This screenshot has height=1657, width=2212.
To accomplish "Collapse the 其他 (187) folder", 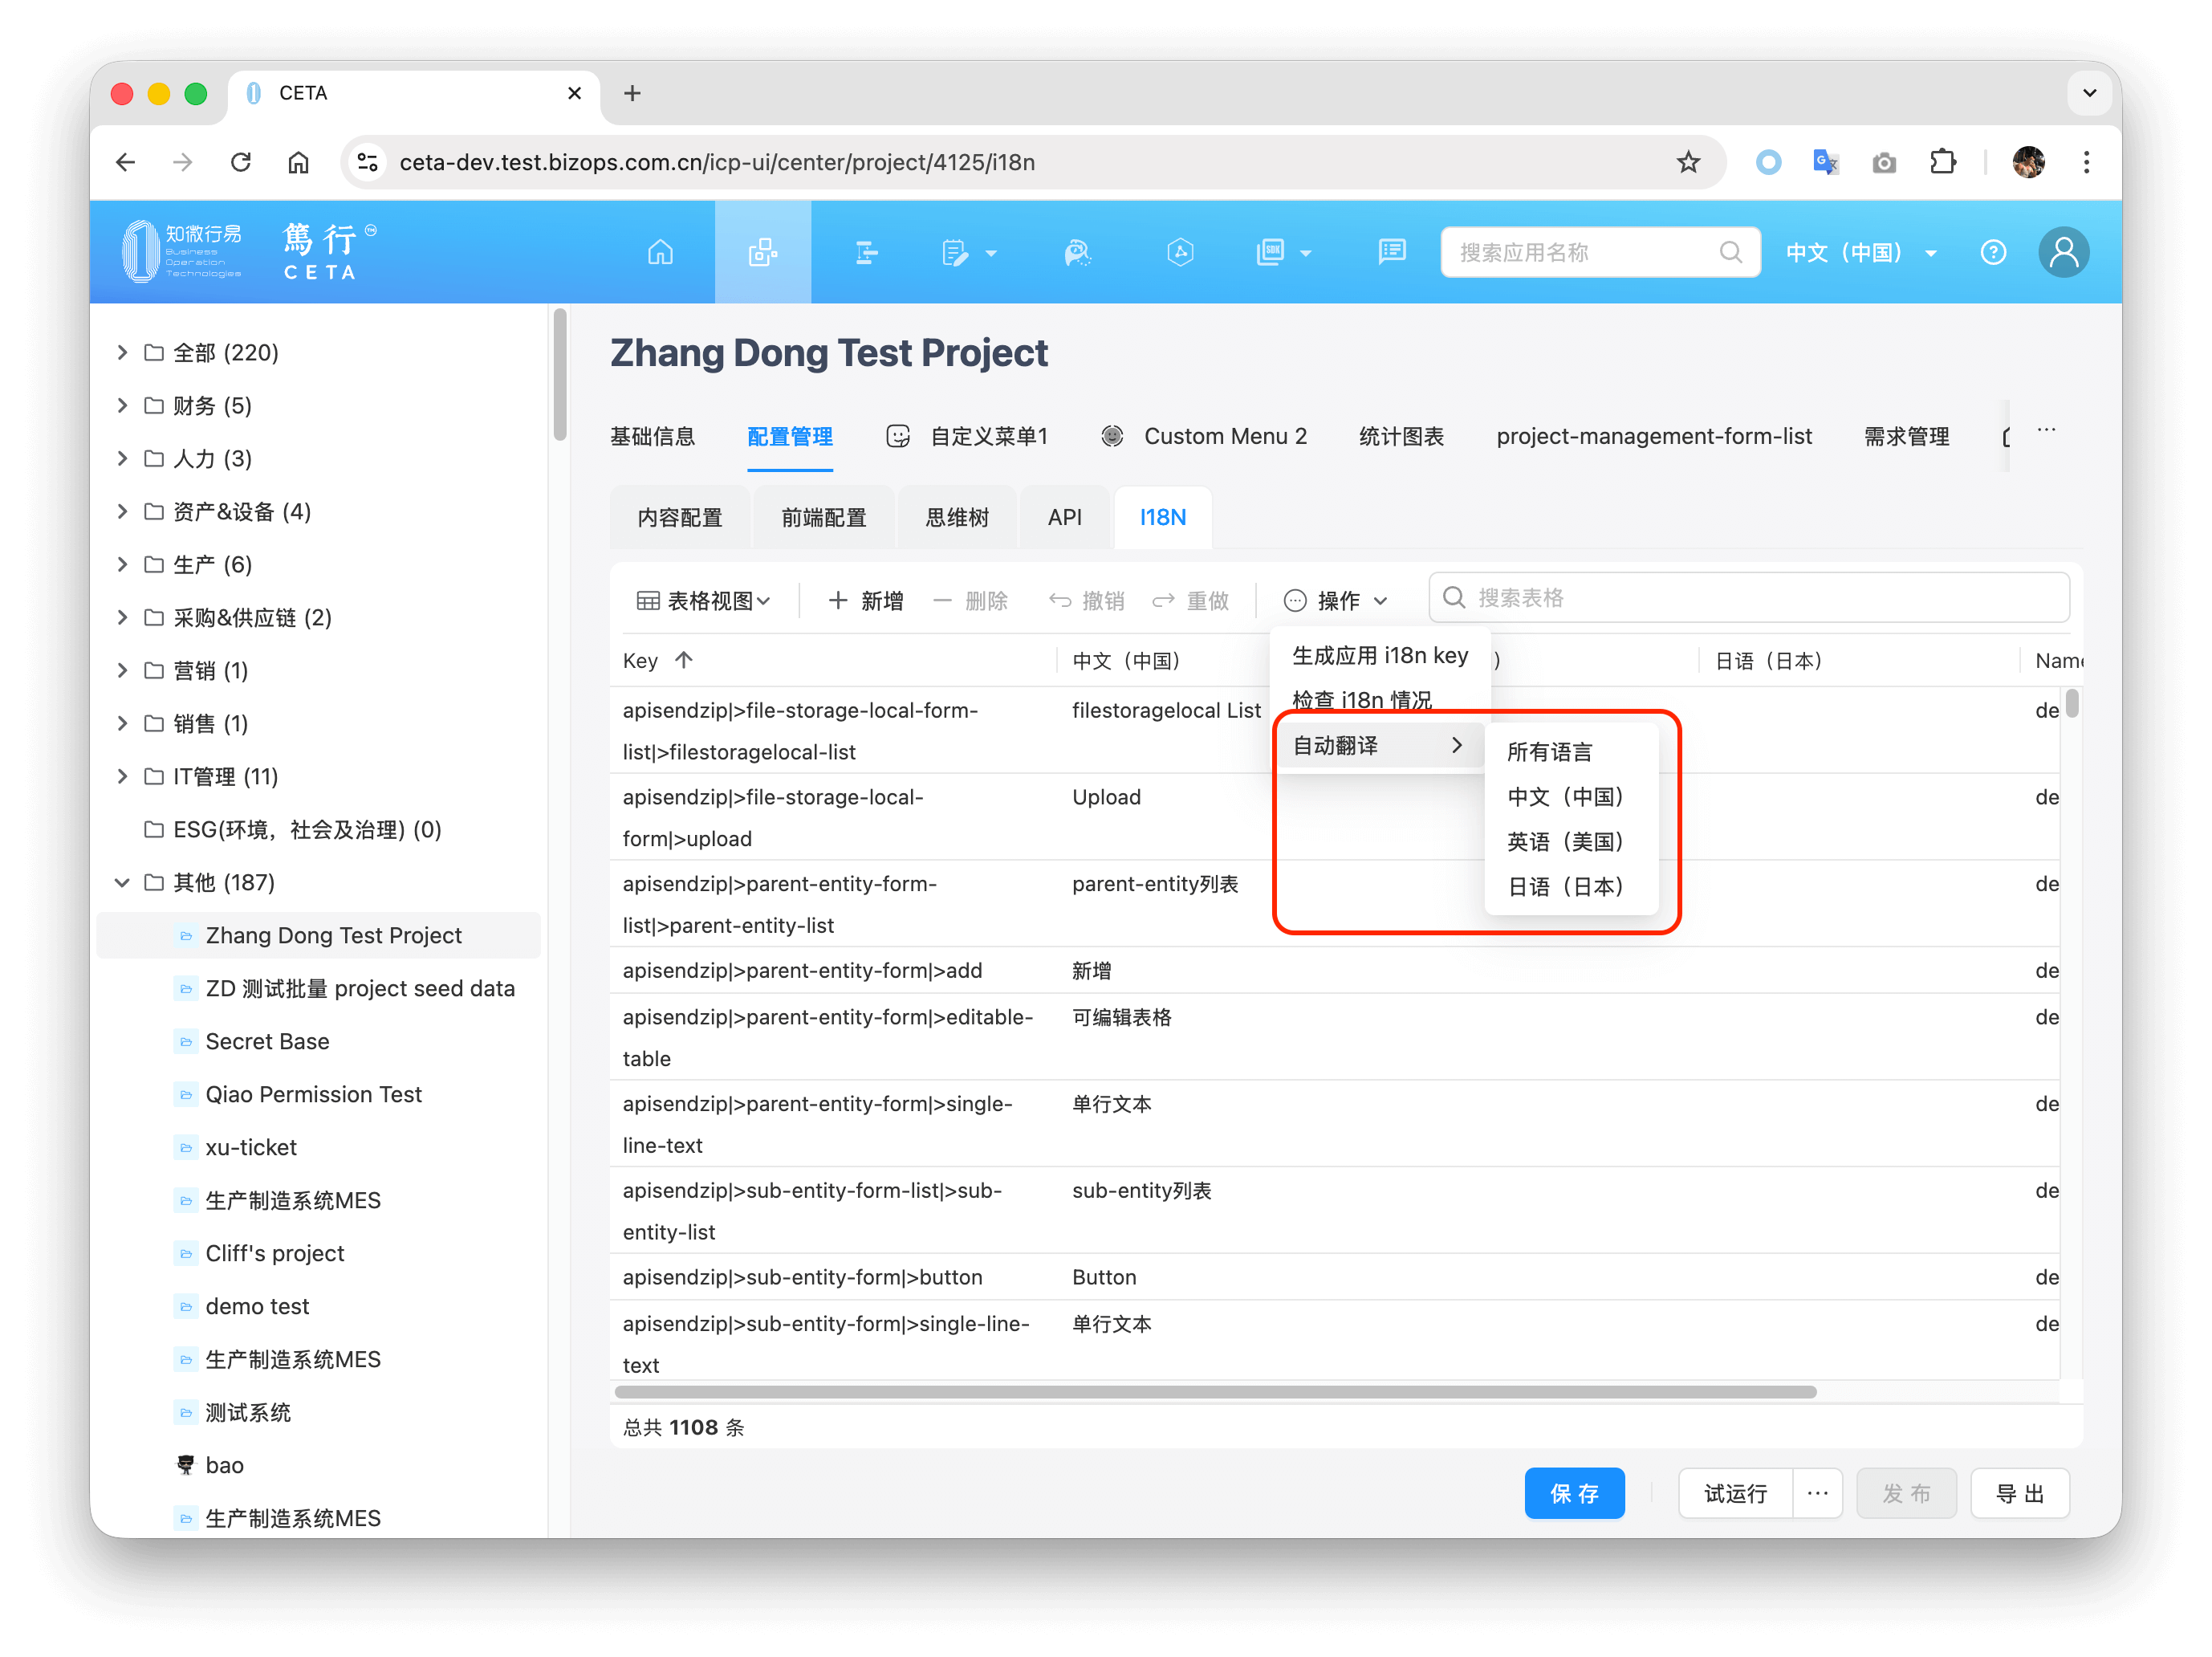I will pyautogui.click(x=122, y=882).
